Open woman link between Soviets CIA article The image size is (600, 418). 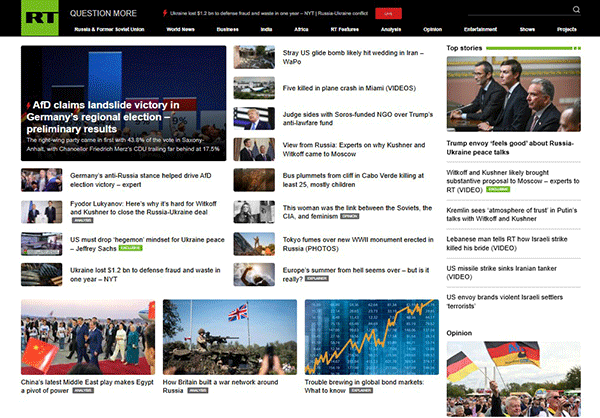(357, 212)
